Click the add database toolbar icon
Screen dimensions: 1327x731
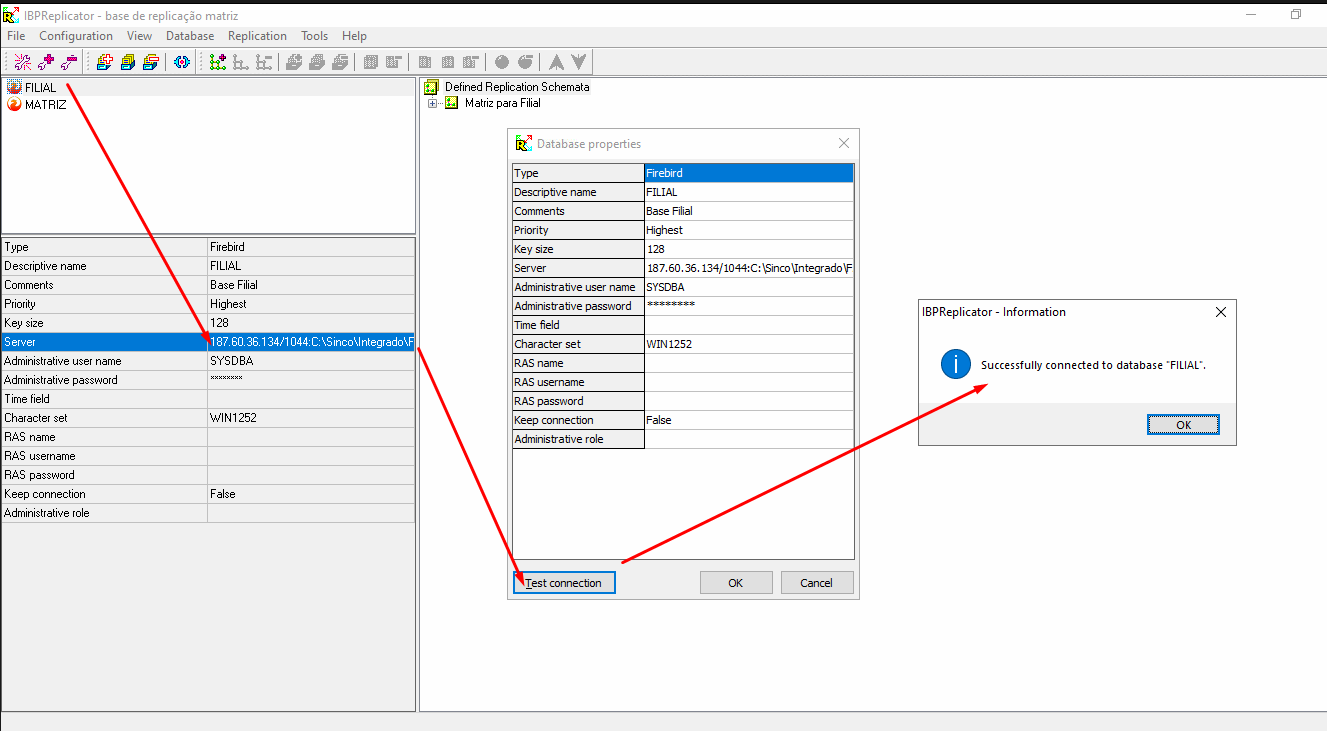(104, 62)
